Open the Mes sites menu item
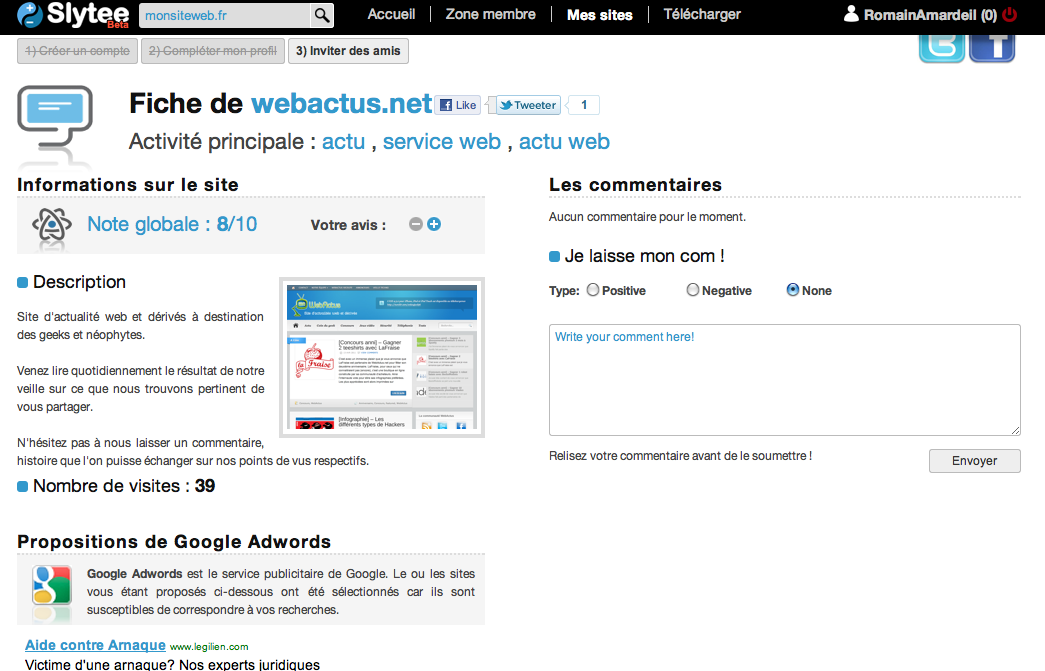The width and height of the screenshot is (1045, 671). tap(600, 15)
